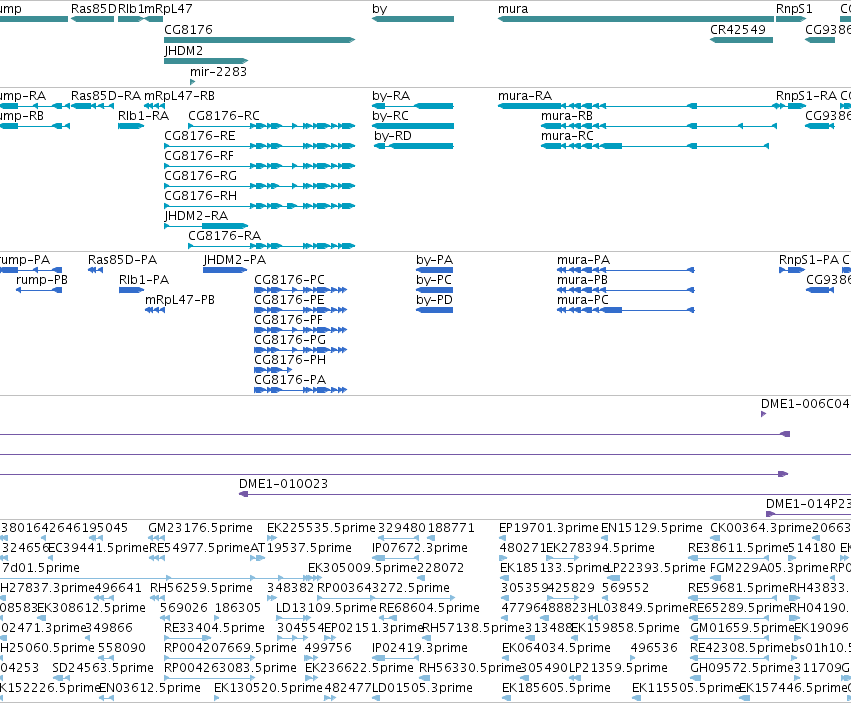This screenshot has width=851, height=703.
Task: Click protein CG8176-PG
Action: click(x=301, y=350)
